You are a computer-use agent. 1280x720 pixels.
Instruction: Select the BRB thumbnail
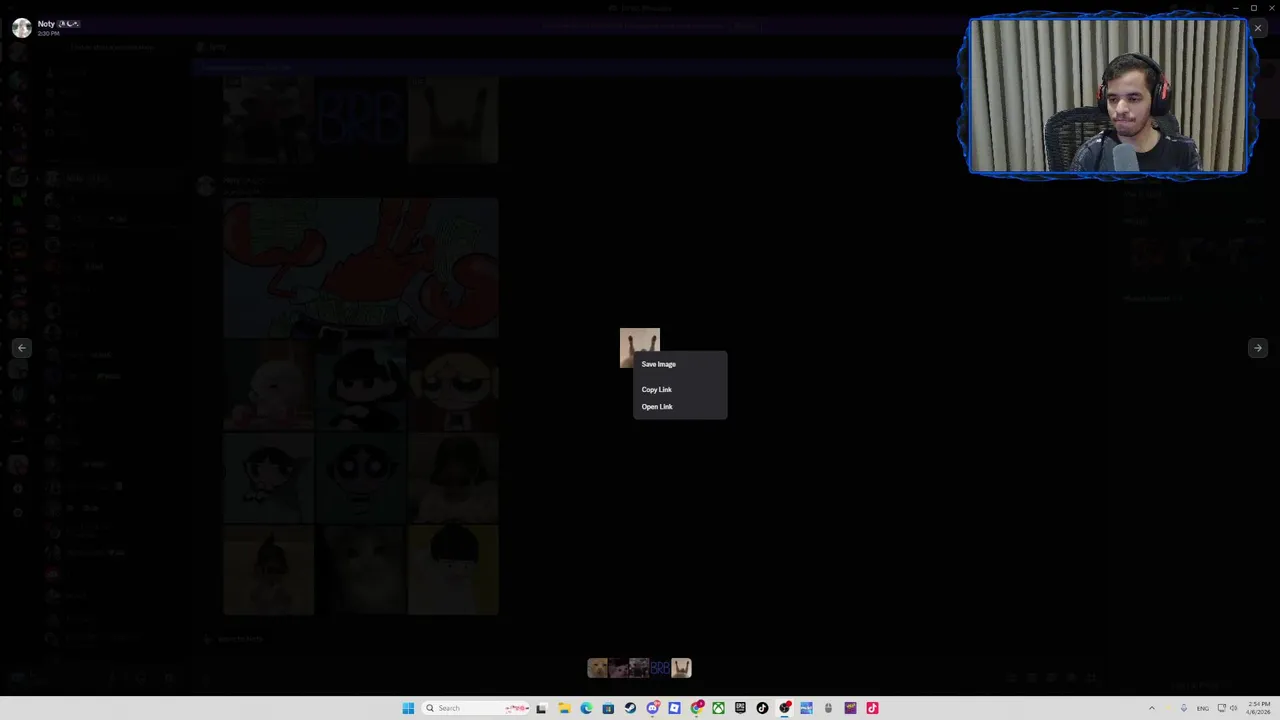coord(660,668)
